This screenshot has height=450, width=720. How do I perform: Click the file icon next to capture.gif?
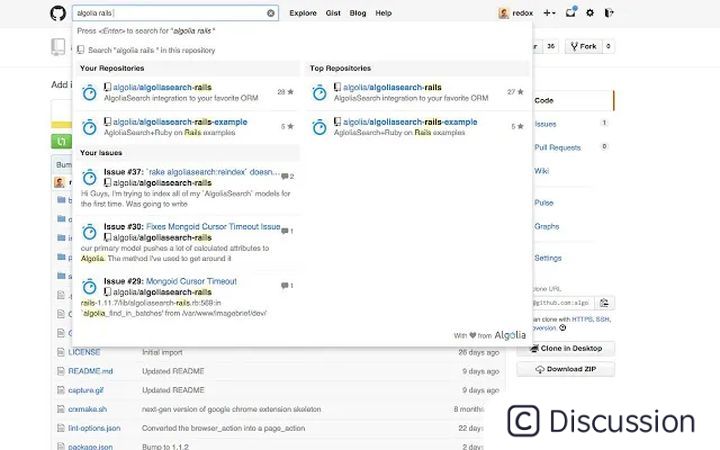coord(61,390)
